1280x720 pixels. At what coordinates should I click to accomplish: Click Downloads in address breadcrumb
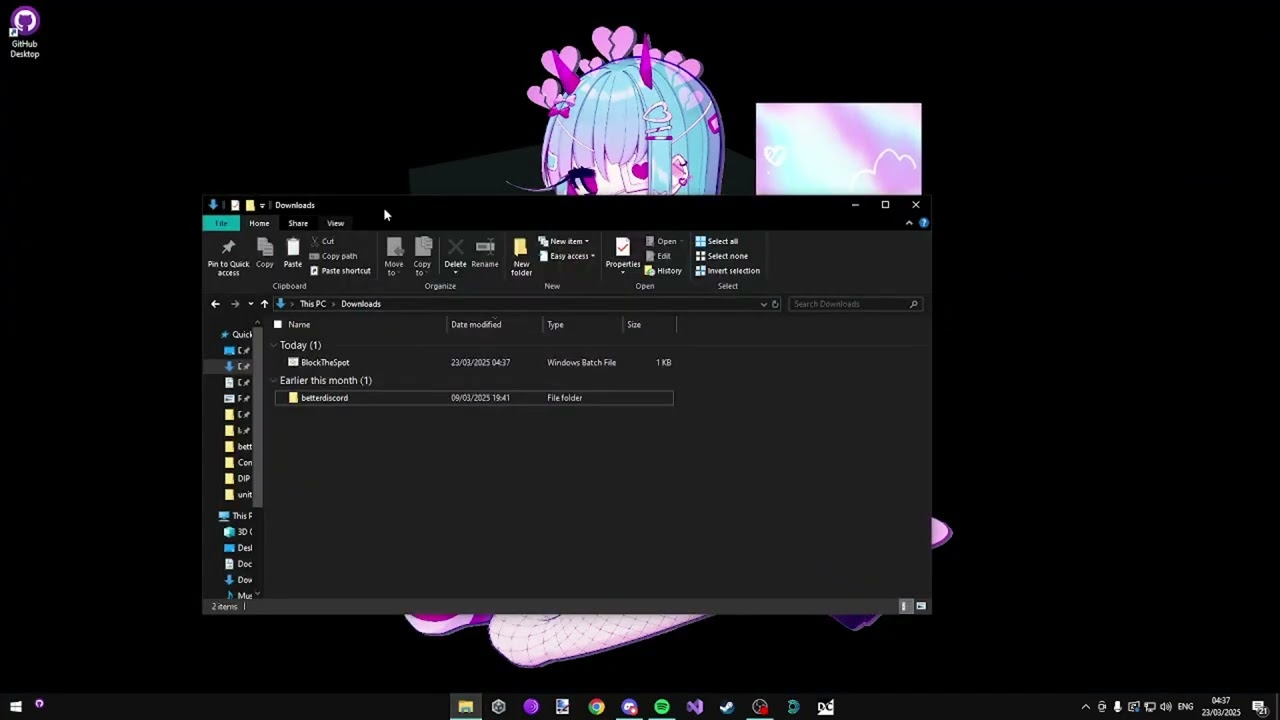point(361,304)
